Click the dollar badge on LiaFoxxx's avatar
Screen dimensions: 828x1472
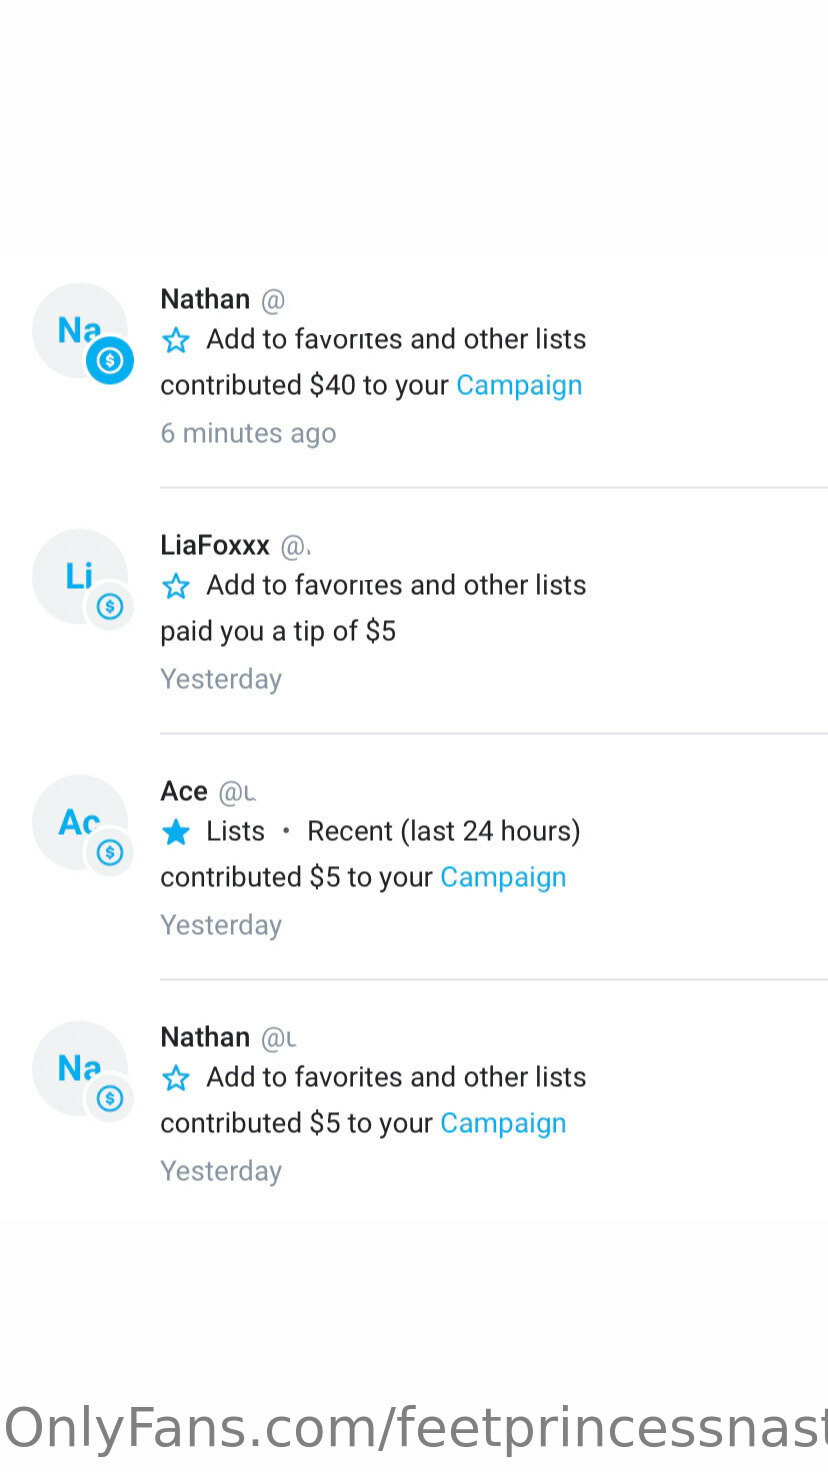[110, 606]
